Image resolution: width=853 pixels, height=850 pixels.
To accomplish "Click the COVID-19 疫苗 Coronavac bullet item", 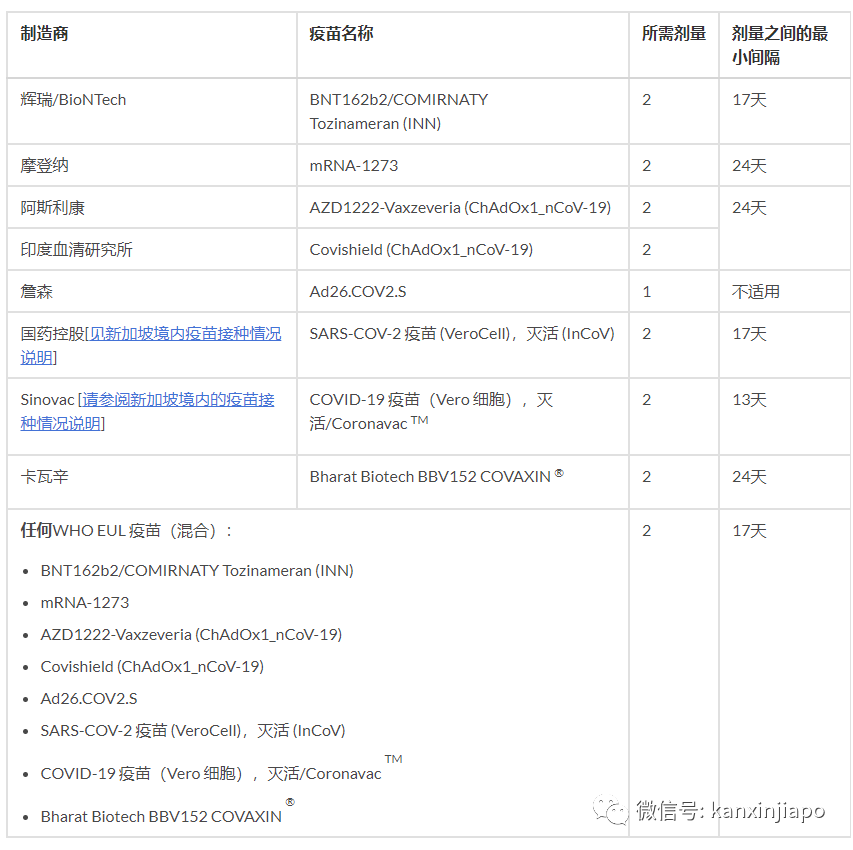I will coord(221,769).
